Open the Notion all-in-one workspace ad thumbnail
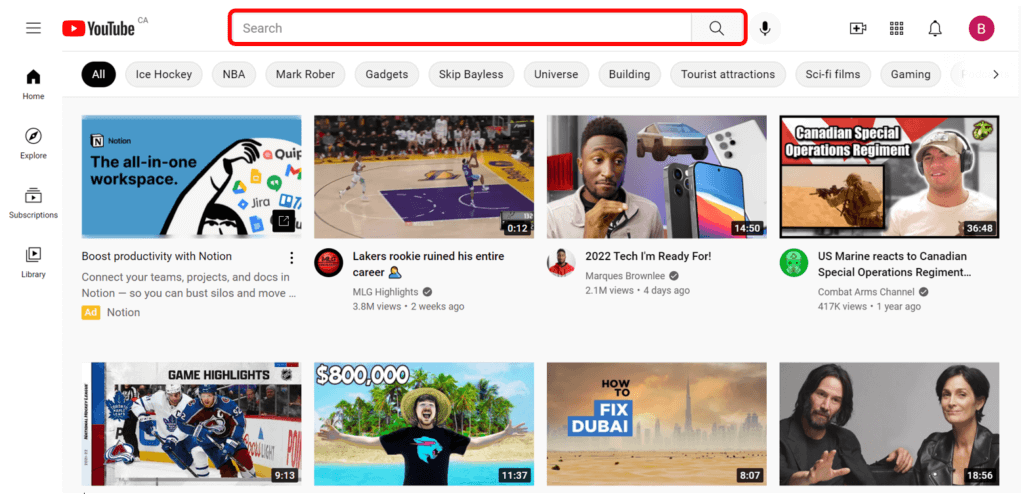 click(x=191, y=176)
